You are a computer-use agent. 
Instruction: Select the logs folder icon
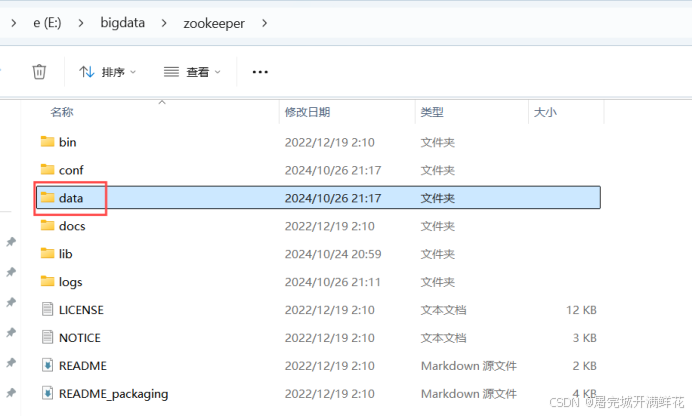[47, 281]
